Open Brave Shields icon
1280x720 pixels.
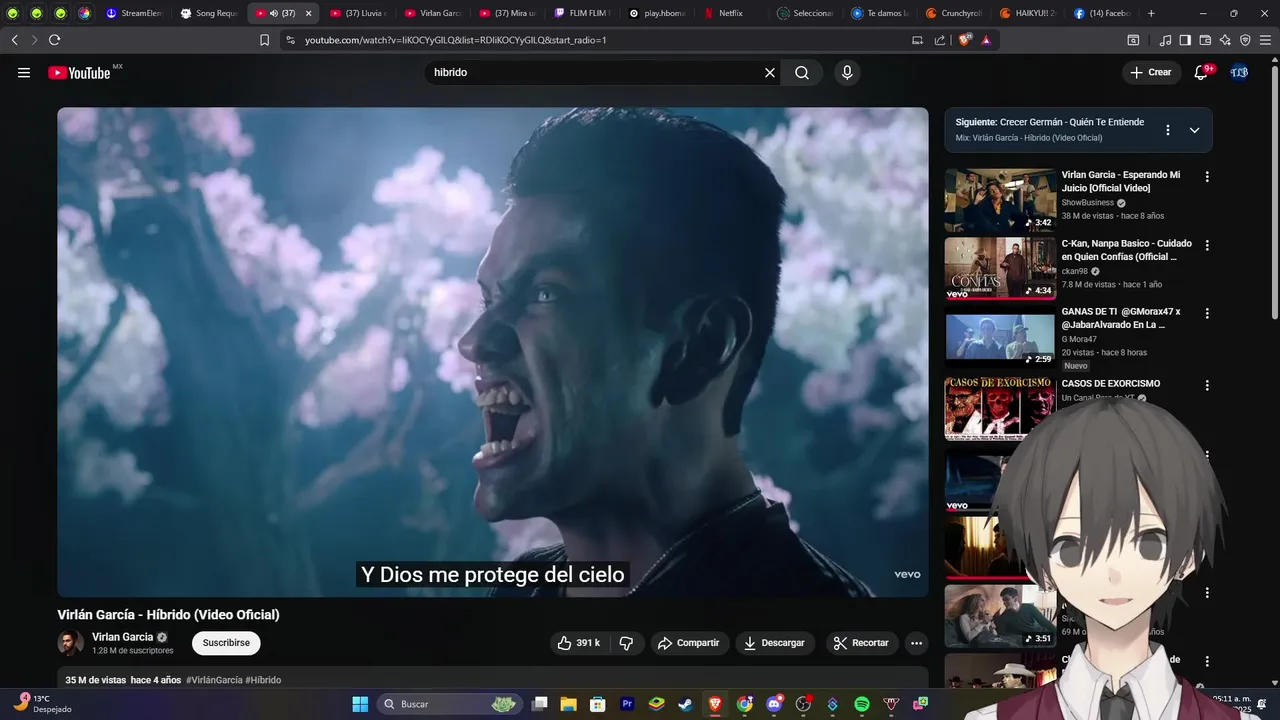click(x=965, y=40)
